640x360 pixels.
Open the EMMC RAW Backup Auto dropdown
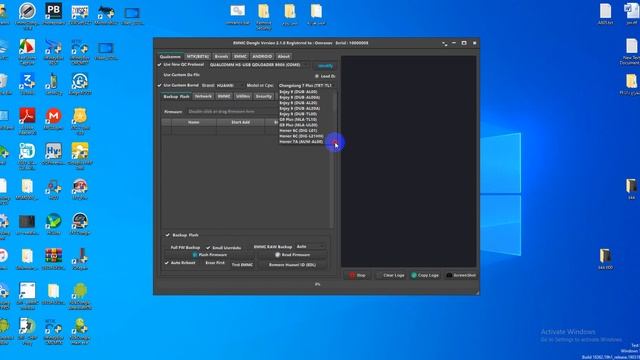coord(310,247)
